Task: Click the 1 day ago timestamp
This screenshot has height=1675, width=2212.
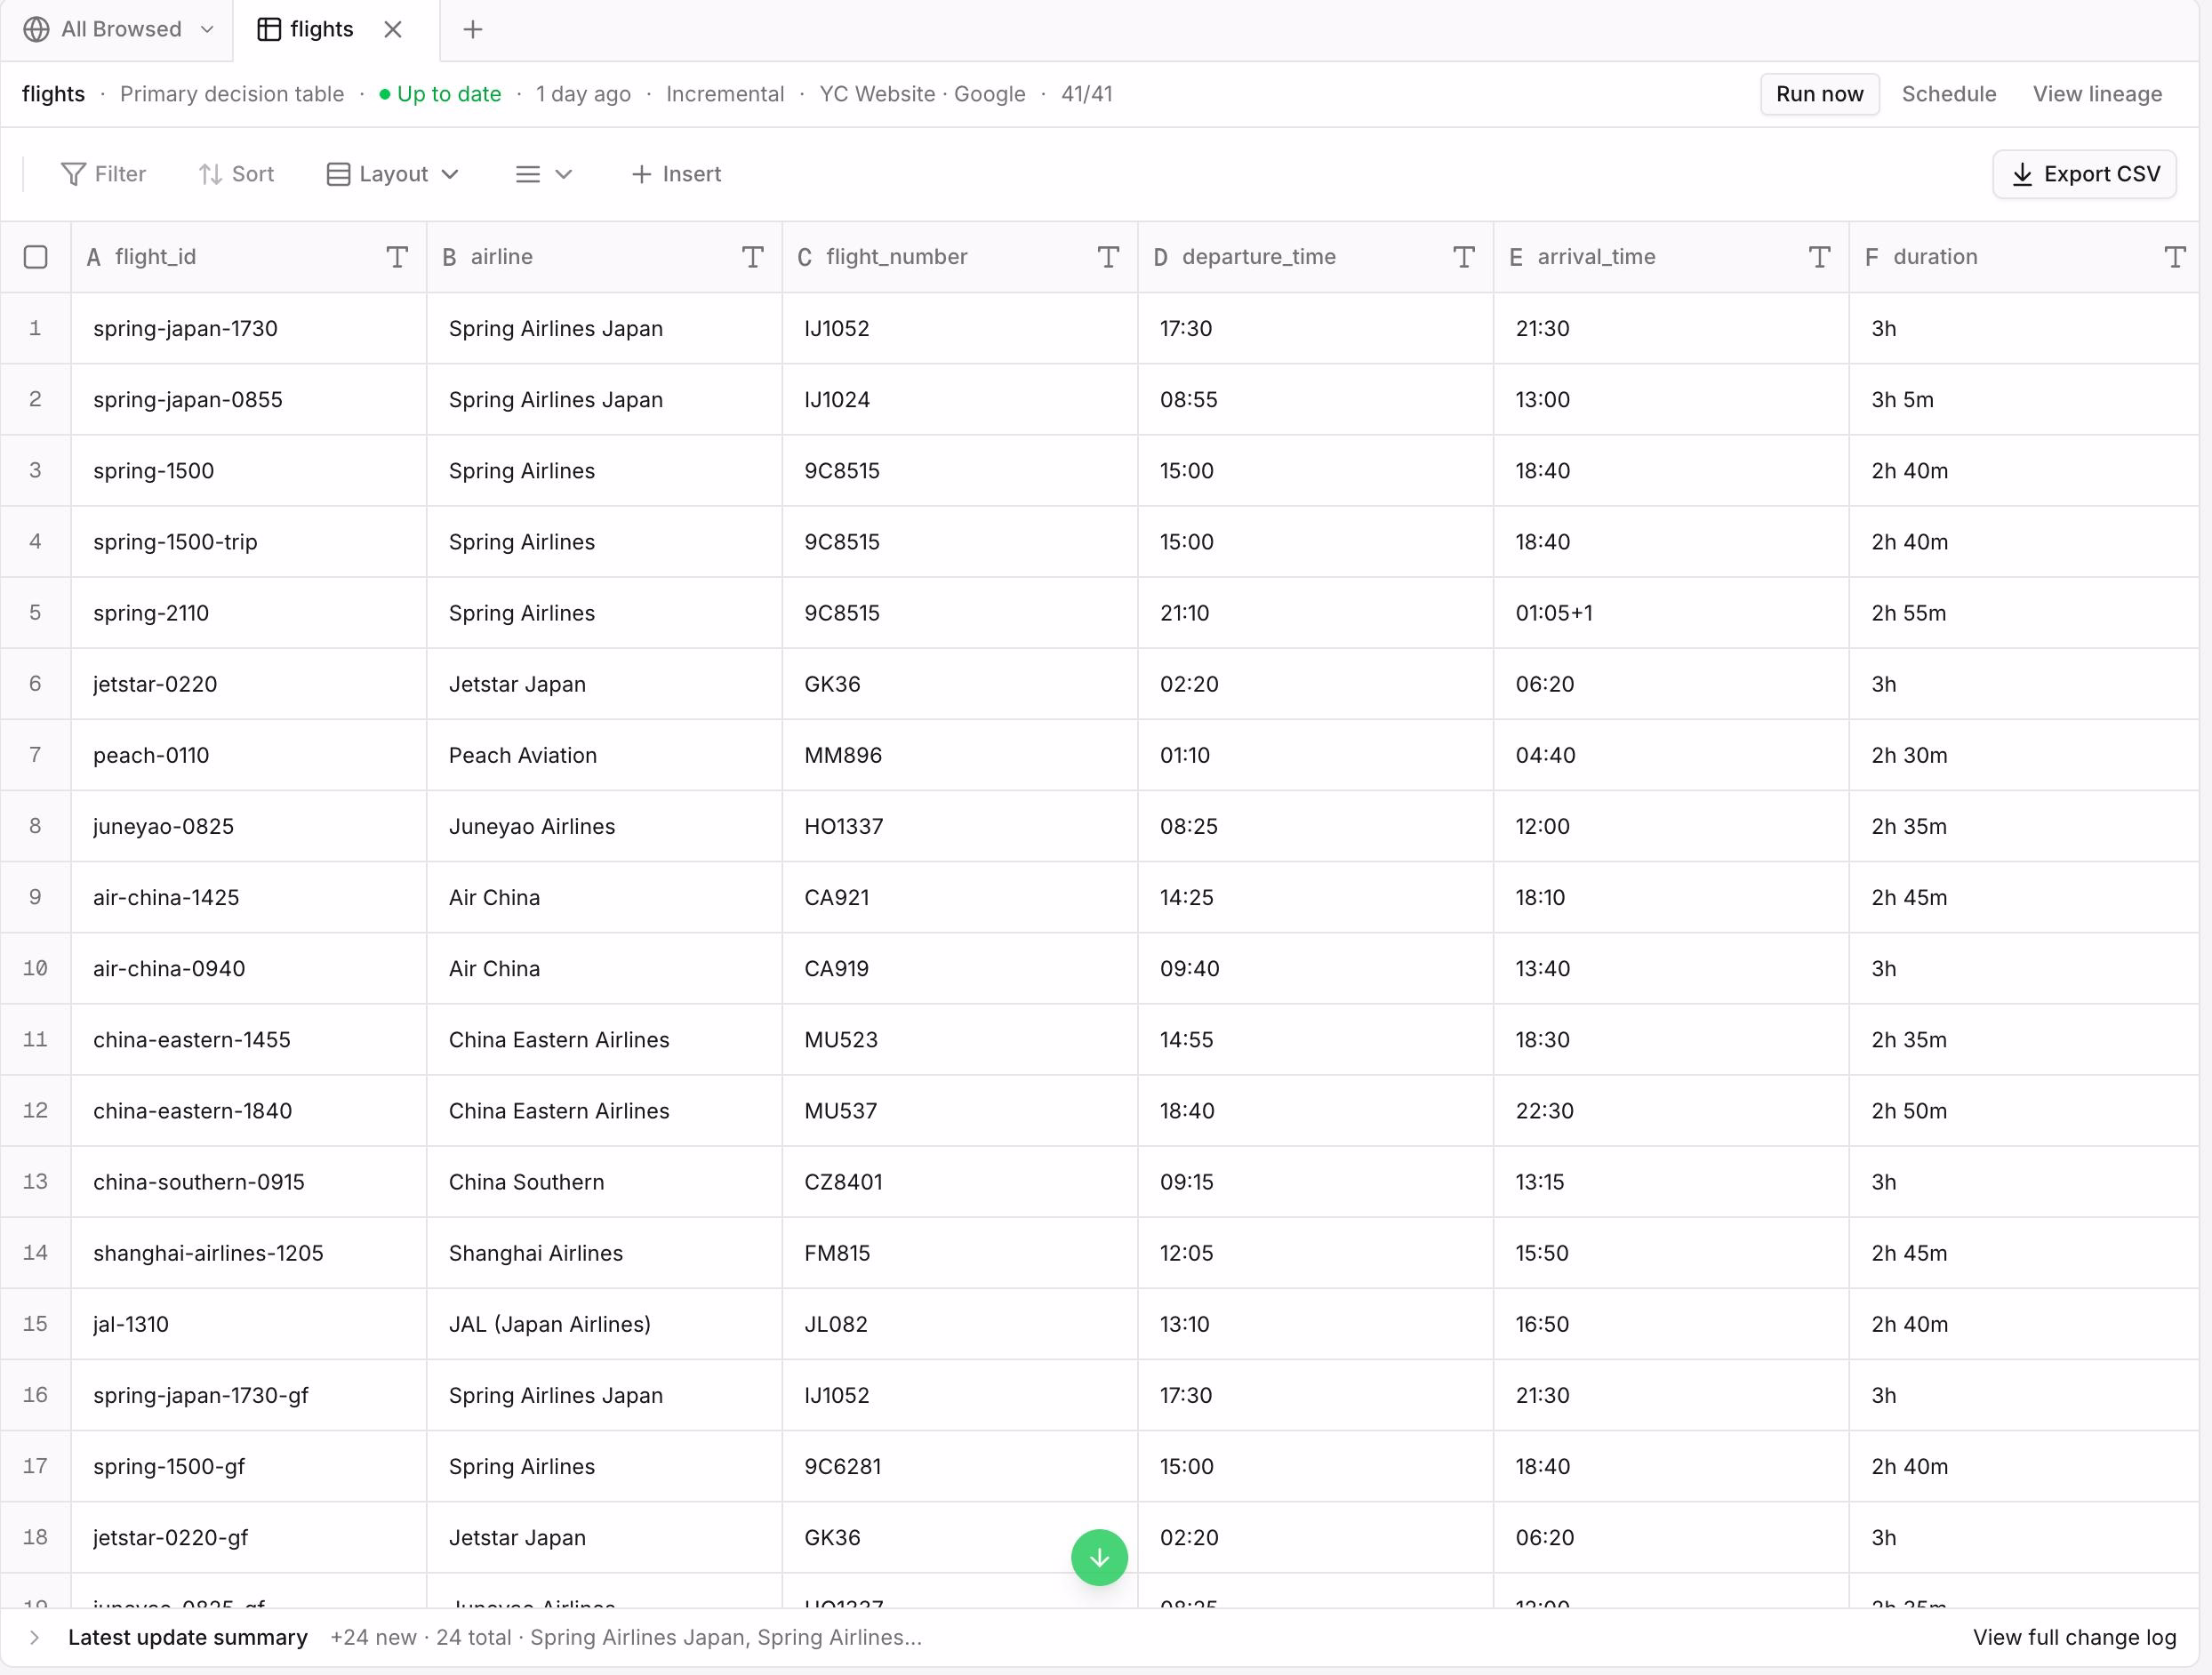Action: [x=583, y=94]
